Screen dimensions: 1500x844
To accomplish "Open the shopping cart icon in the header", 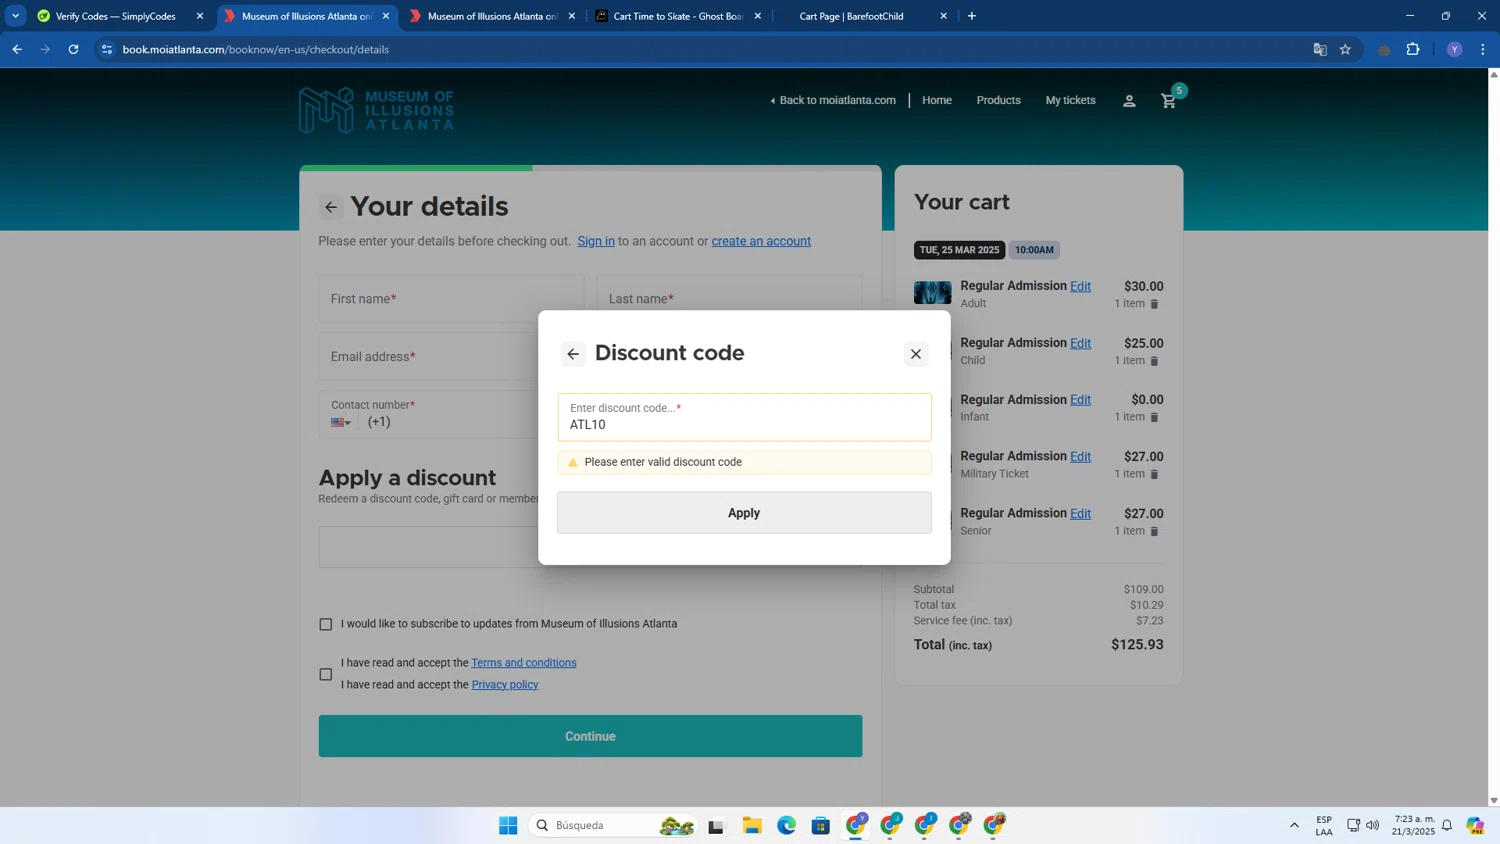I will (1169, 100).
